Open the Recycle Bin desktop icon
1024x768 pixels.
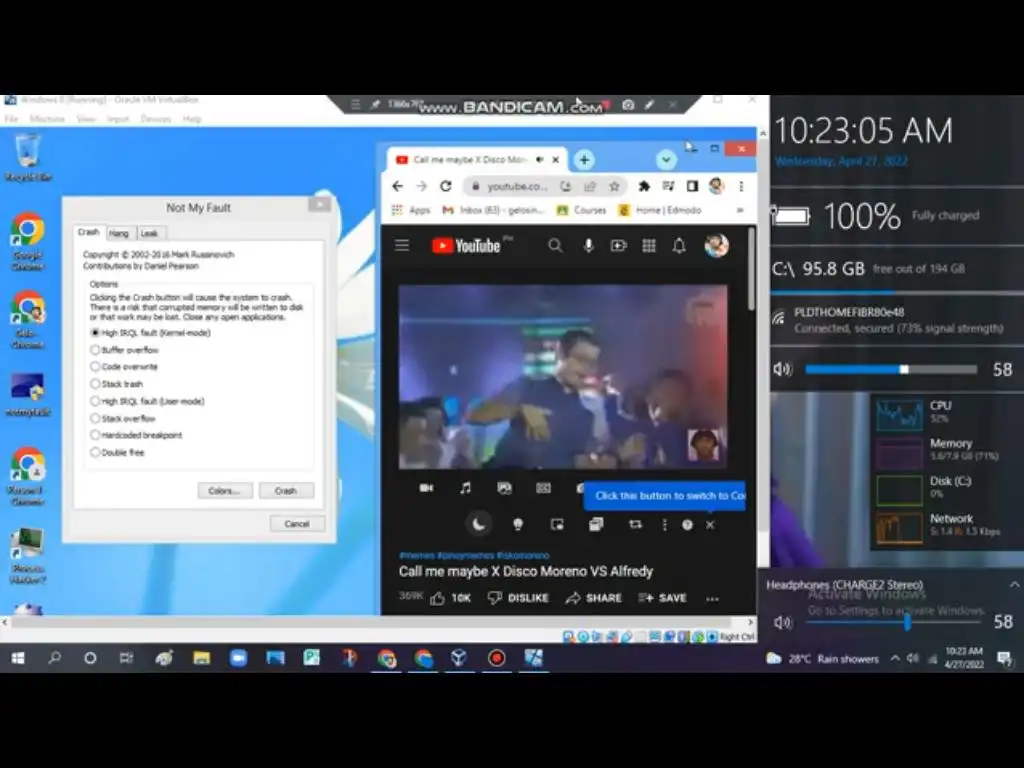27,157
